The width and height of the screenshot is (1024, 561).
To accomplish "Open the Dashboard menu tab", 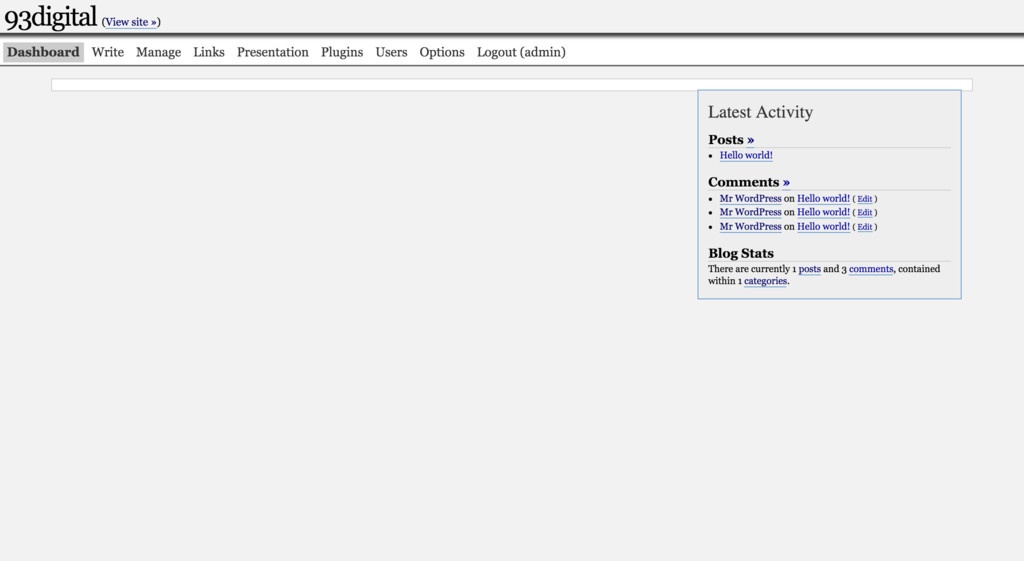I will [43, 52].
